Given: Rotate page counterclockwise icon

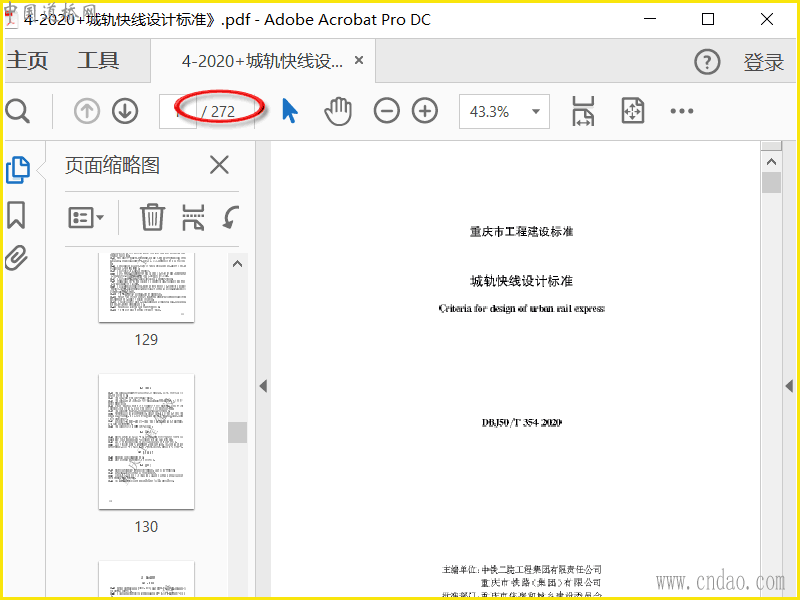Looking at the screenshot, I should coord(231,217).
